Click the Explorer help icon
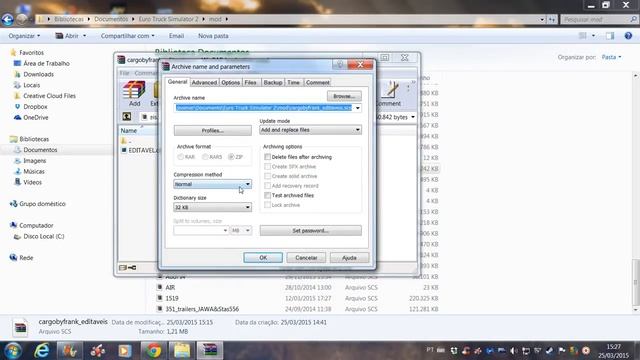The height and width of the screenshot is (360, 640). [628, 36]
